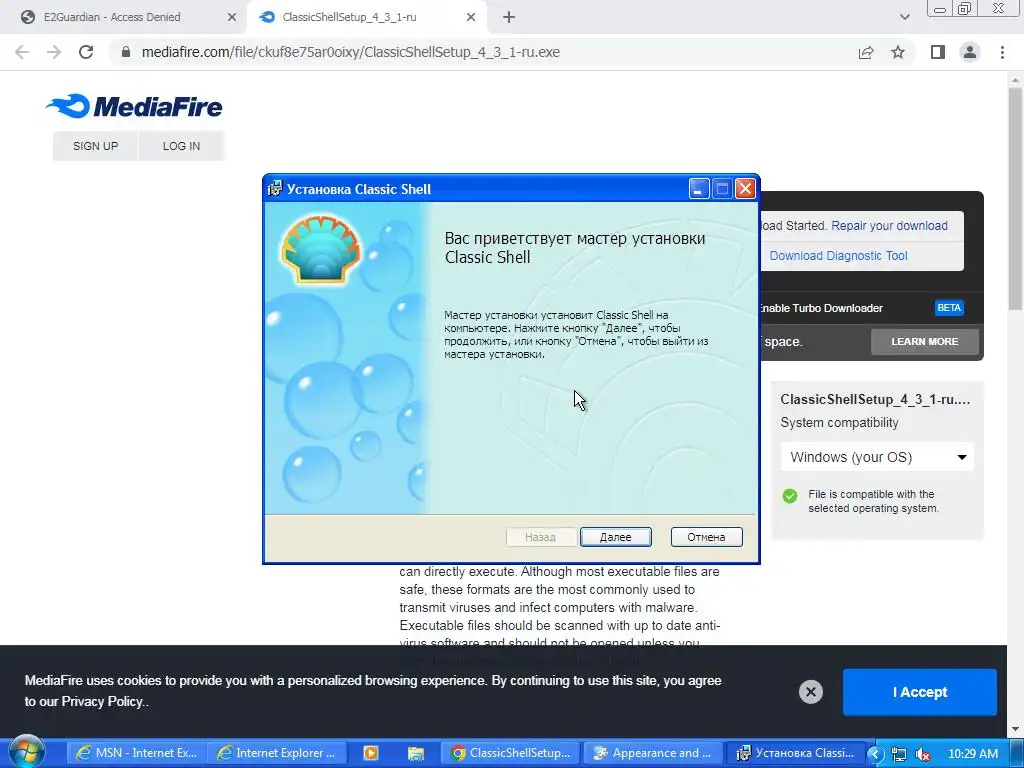1024x768 pixels.
Task: Reload the MediaFire page
Action: [x=86, y=52]
